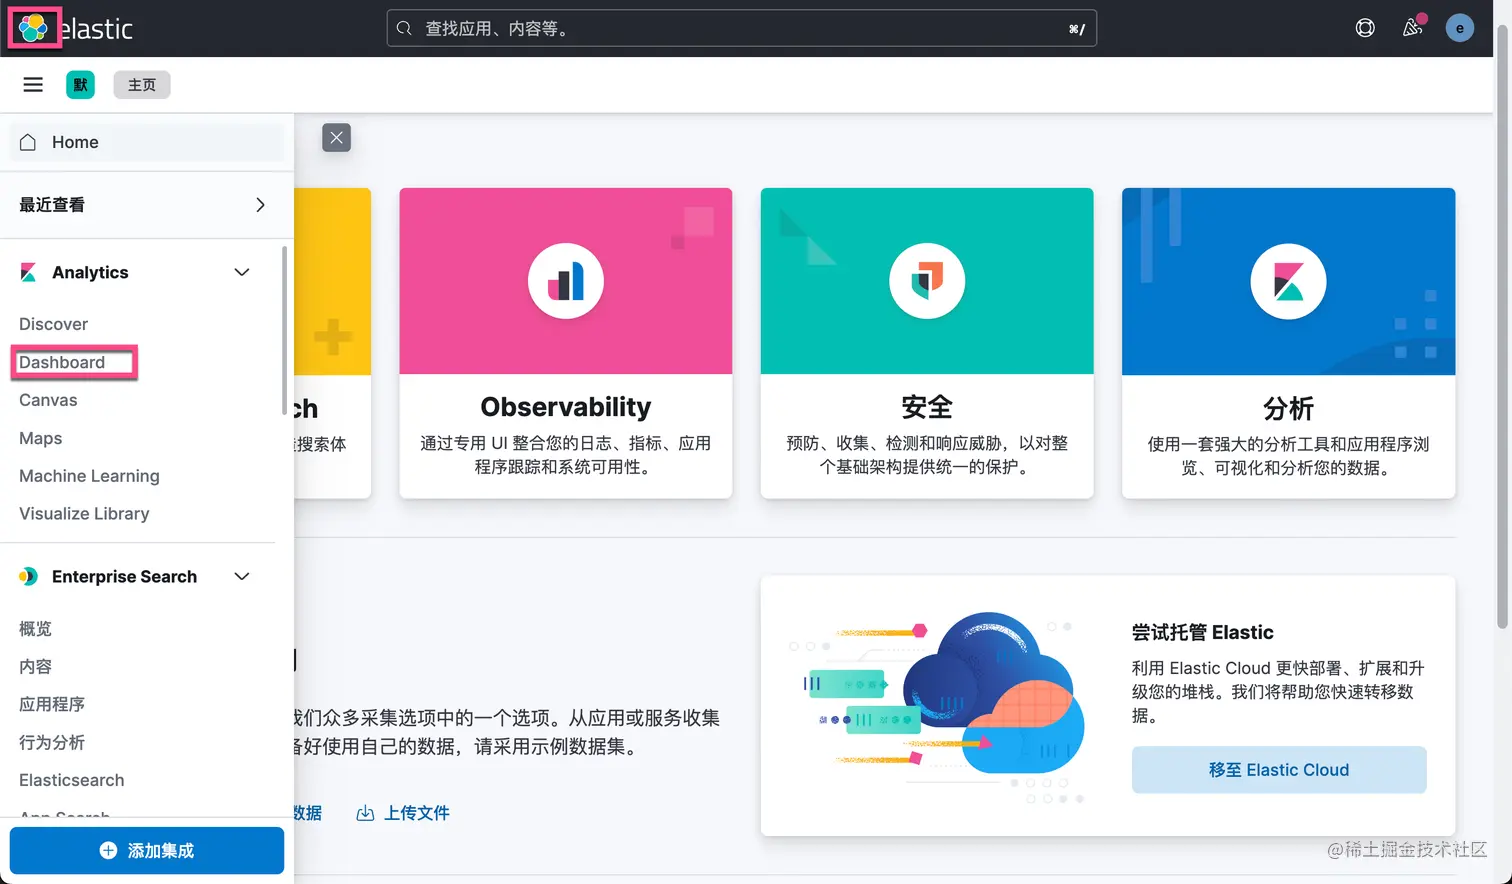This screenshot has width=1512, height=884.
Task: Click the Enterprise Search heading text
Action: 124,576
